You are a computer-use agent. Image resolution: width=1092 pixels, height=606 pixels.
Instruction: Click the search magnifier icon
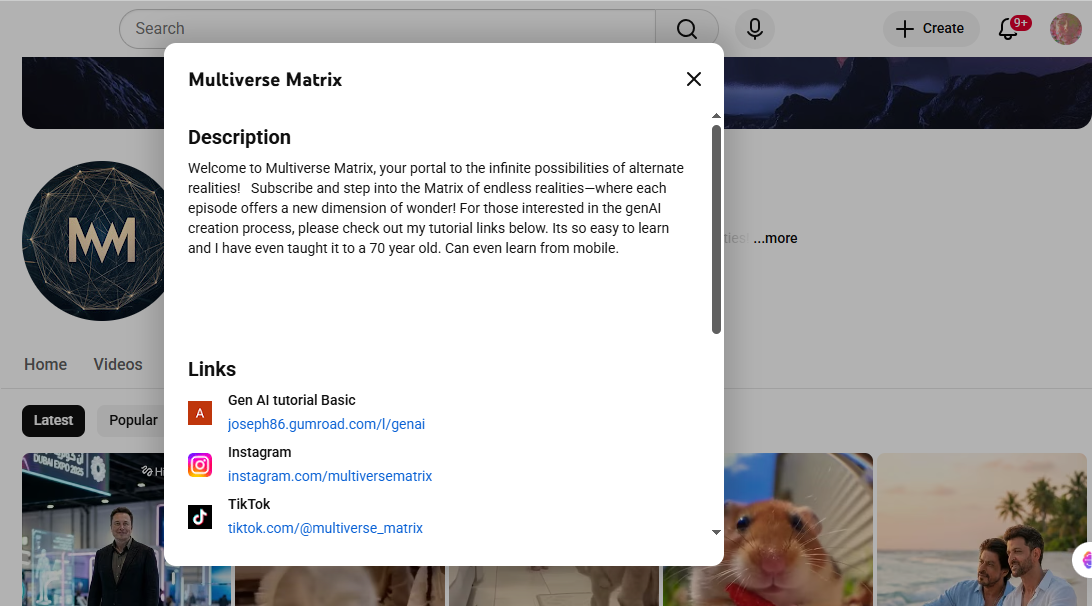685,28
